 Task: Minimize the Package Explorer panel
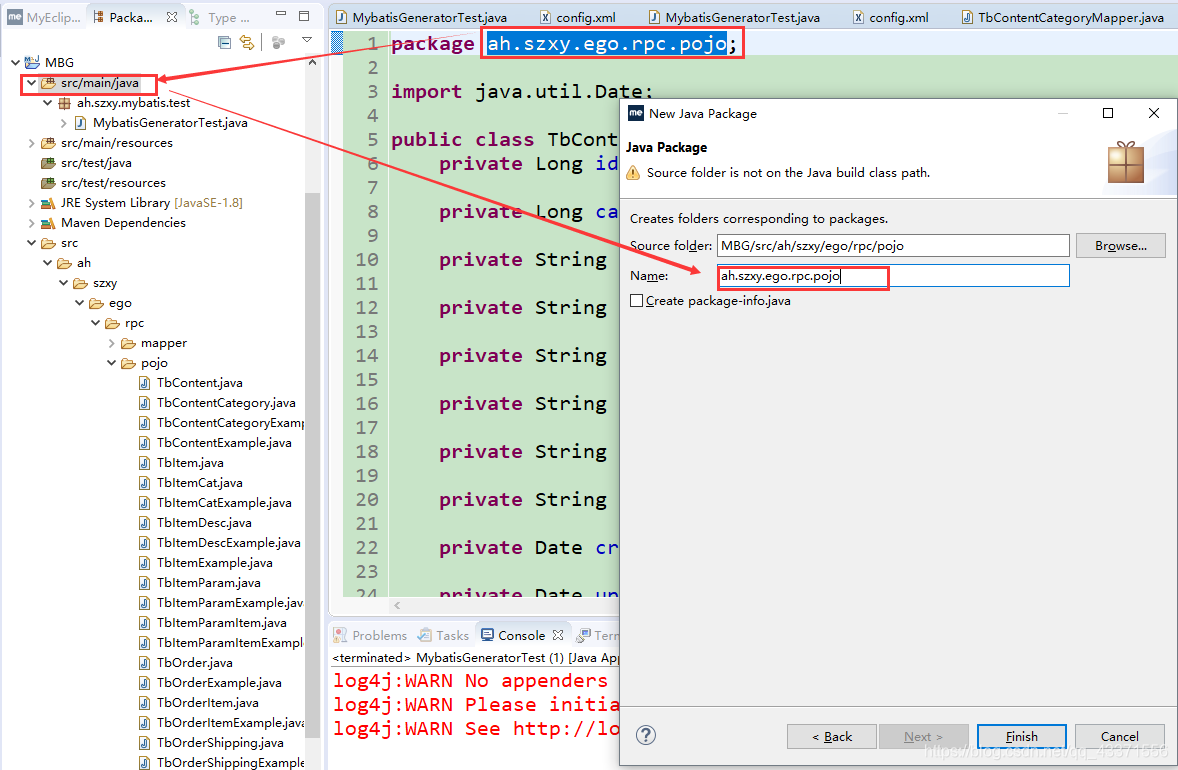pyautogui.click(x=281, y=14)
